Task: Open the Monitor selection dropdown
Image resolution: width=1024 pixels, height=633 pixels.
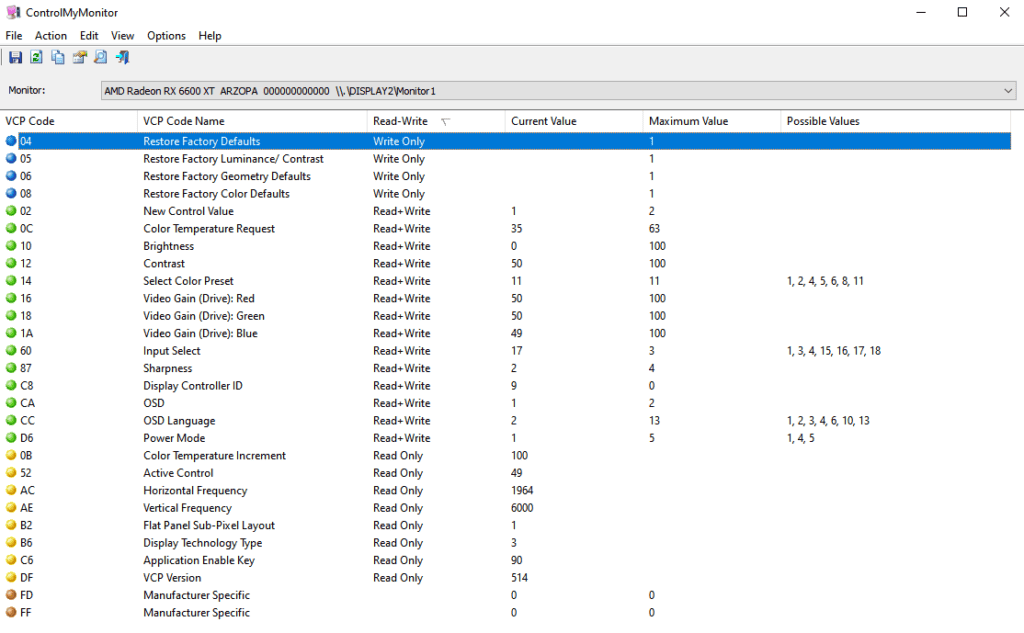Action: point(1008,89)
